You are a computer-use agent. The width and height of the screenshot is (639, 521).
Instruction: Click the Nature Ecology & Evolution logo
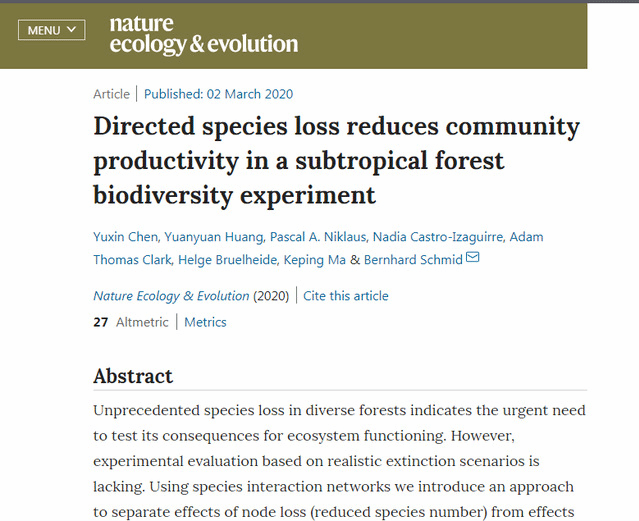click(203, 34)
